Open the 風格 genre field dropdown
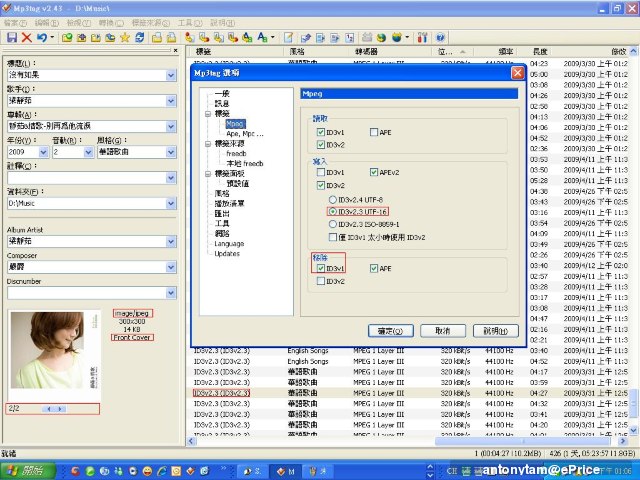This screenshot has width=640, height=480. tap(171, 152)
